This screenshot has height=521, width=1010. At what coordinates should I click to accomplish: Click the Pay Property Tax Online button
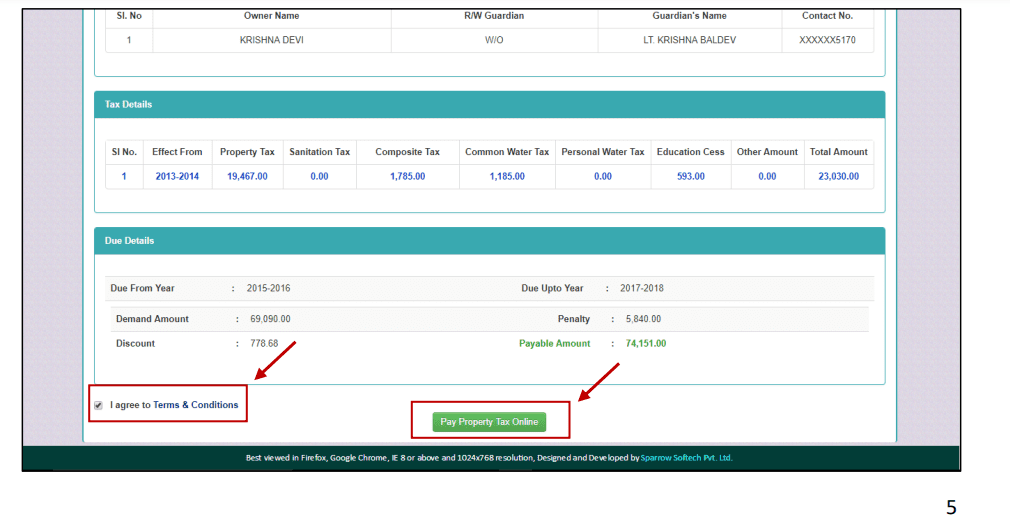tap(490, 422)
